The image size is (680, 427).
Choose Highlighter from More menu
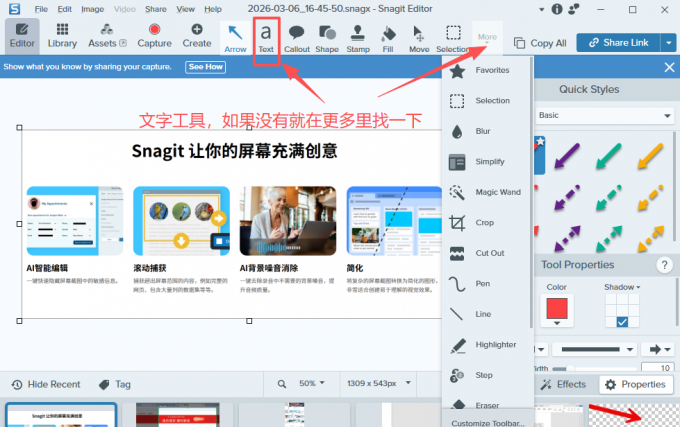[487, 345]
